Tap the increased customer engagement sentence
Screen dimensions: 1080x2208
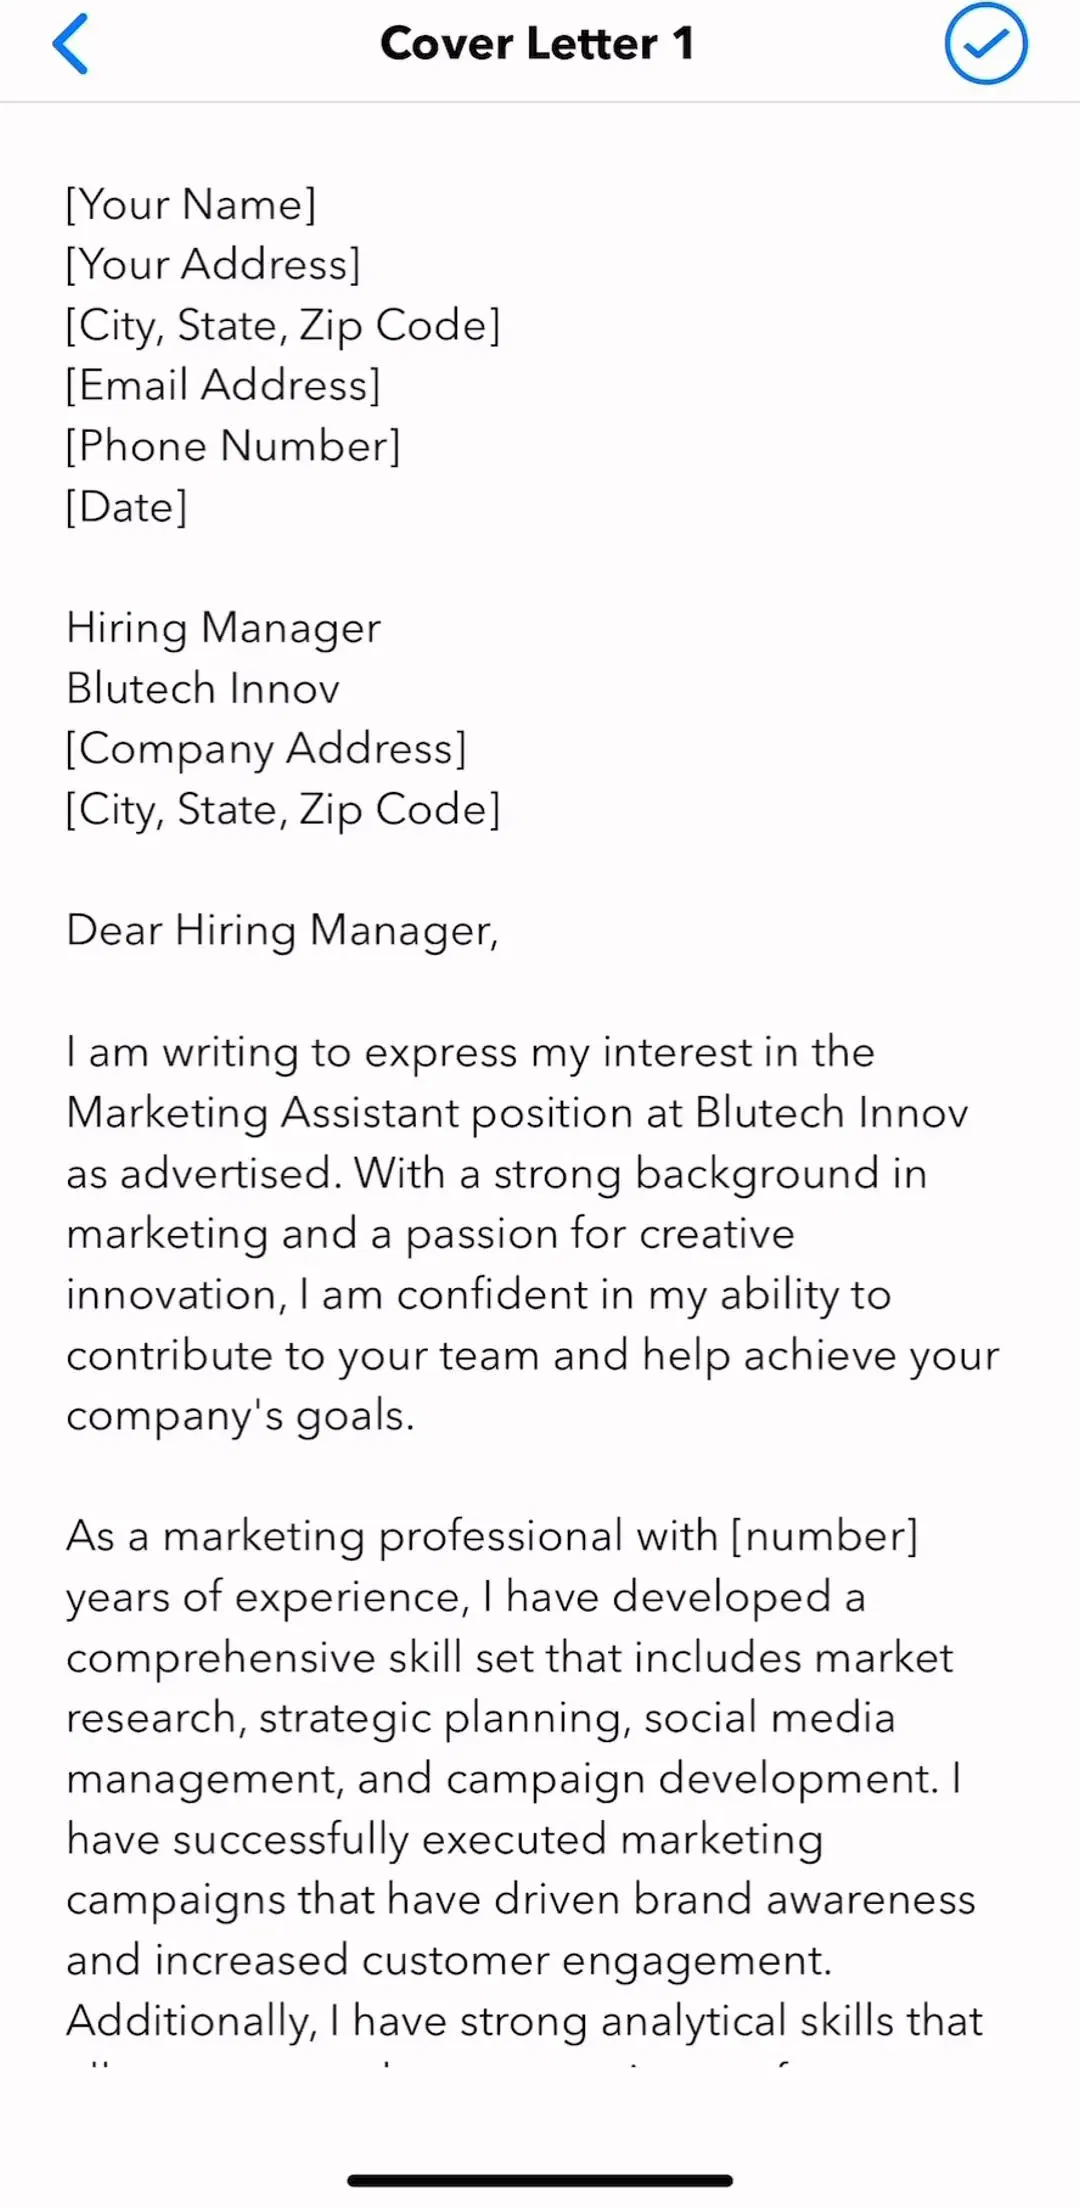click(x=449, y=1961)
